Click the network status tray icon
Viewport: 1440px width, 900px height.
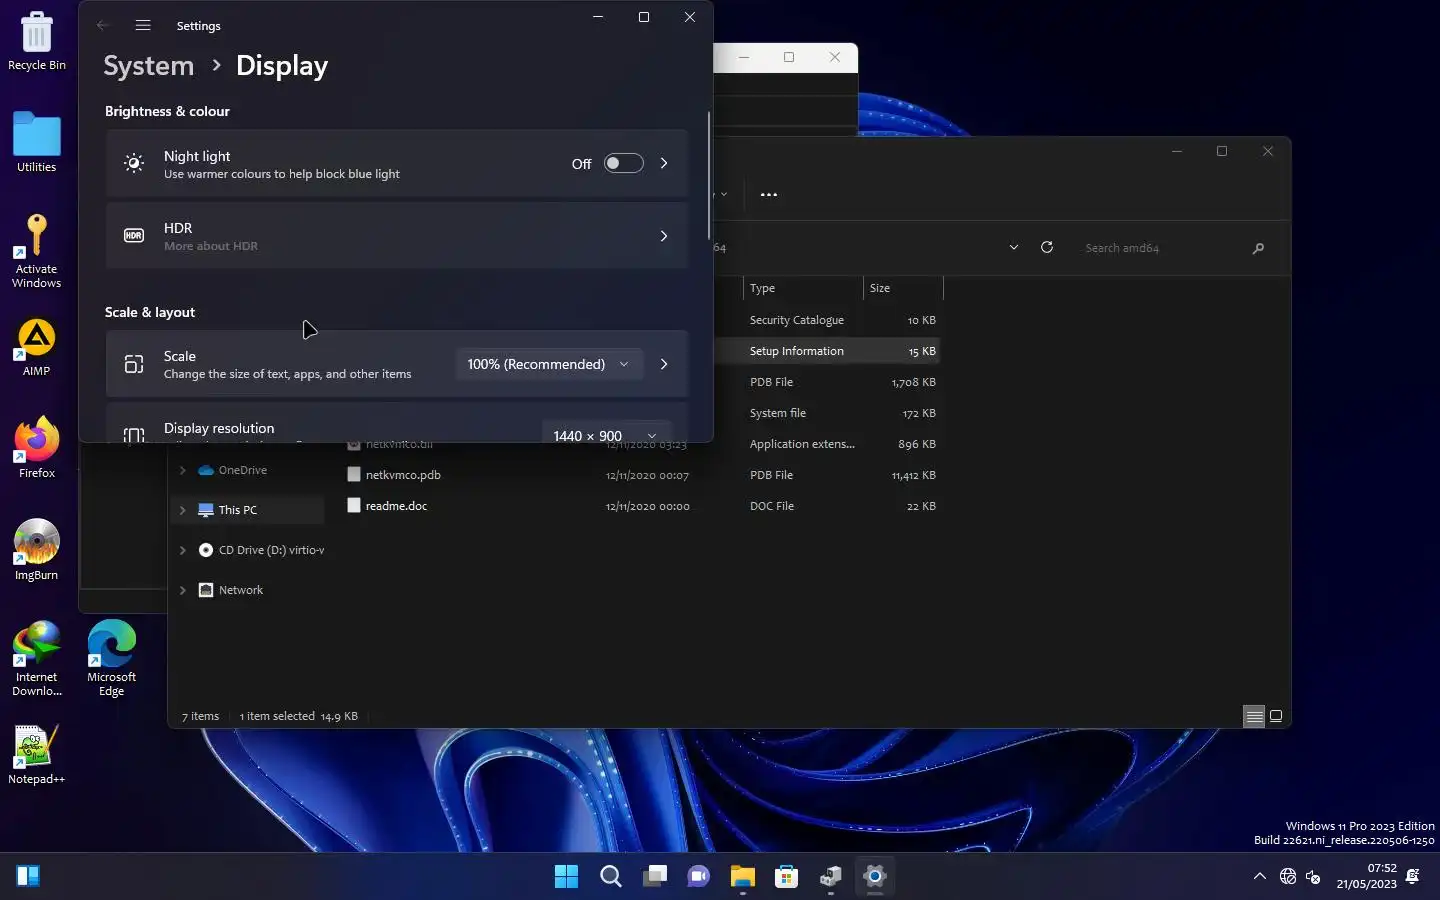click(x=1288, y=876)
